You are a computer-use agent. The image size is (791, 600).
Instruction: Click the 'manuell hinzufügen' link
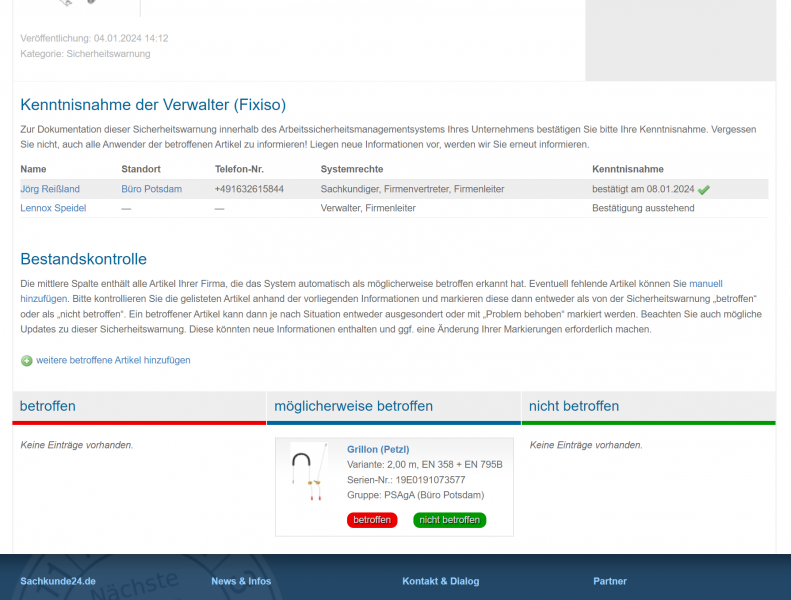click(705, 284)
